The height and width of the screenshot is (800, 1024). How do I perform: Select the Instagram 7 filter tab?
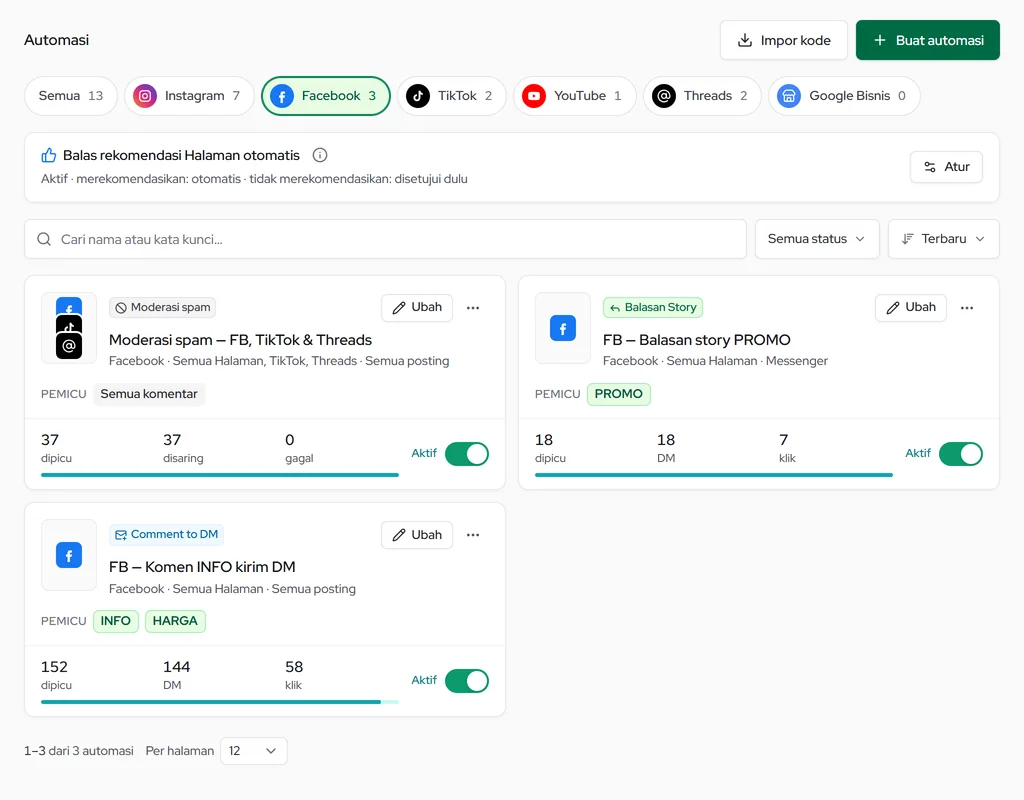189,96
